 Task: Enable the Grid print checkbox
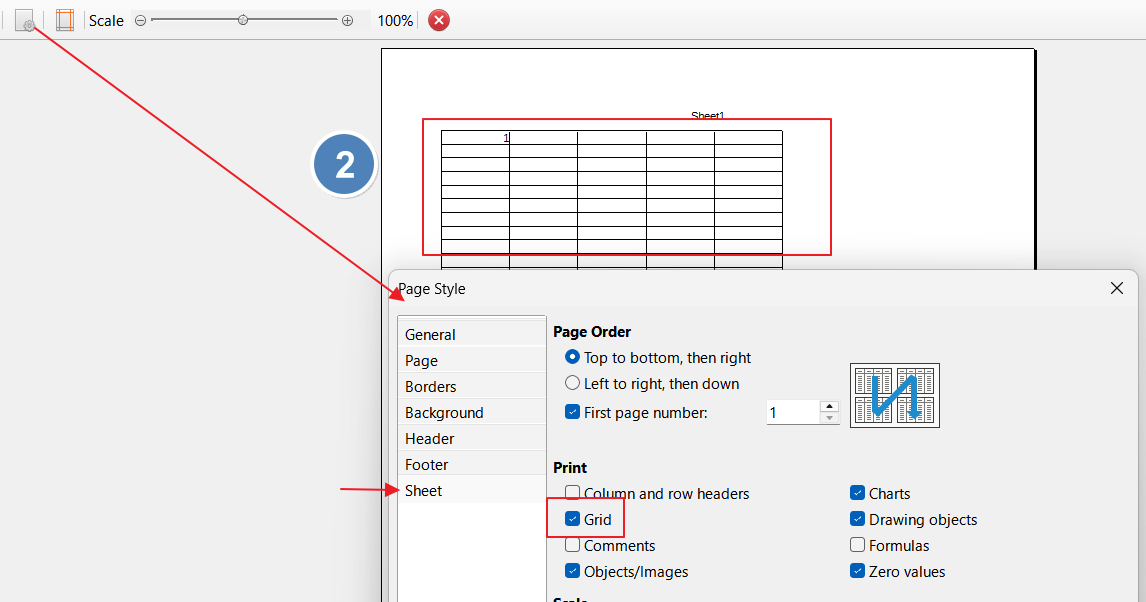coord(573,519)
